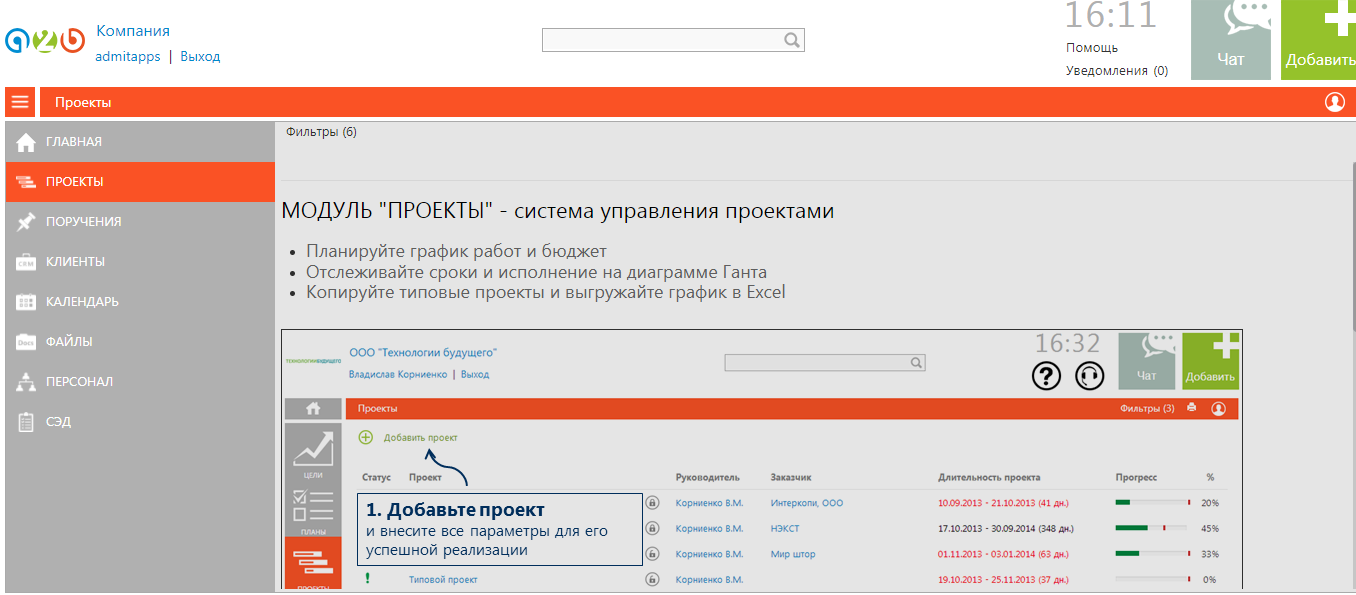Toggle the lock icon beside Типовой проект
This screenshot has height=595, width=1356.
tap(653, 578)
